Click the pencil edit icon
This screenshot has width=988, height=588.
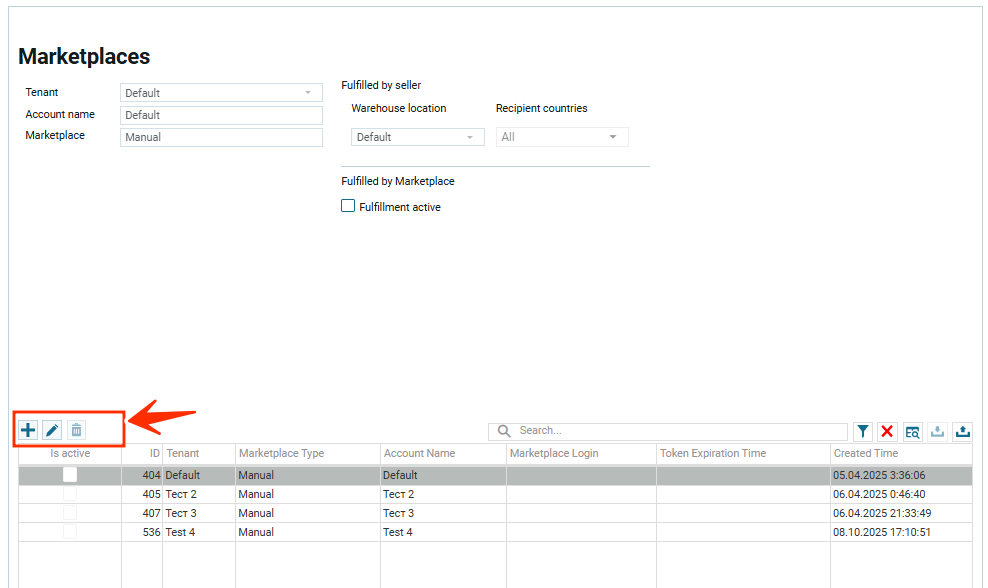52,430
